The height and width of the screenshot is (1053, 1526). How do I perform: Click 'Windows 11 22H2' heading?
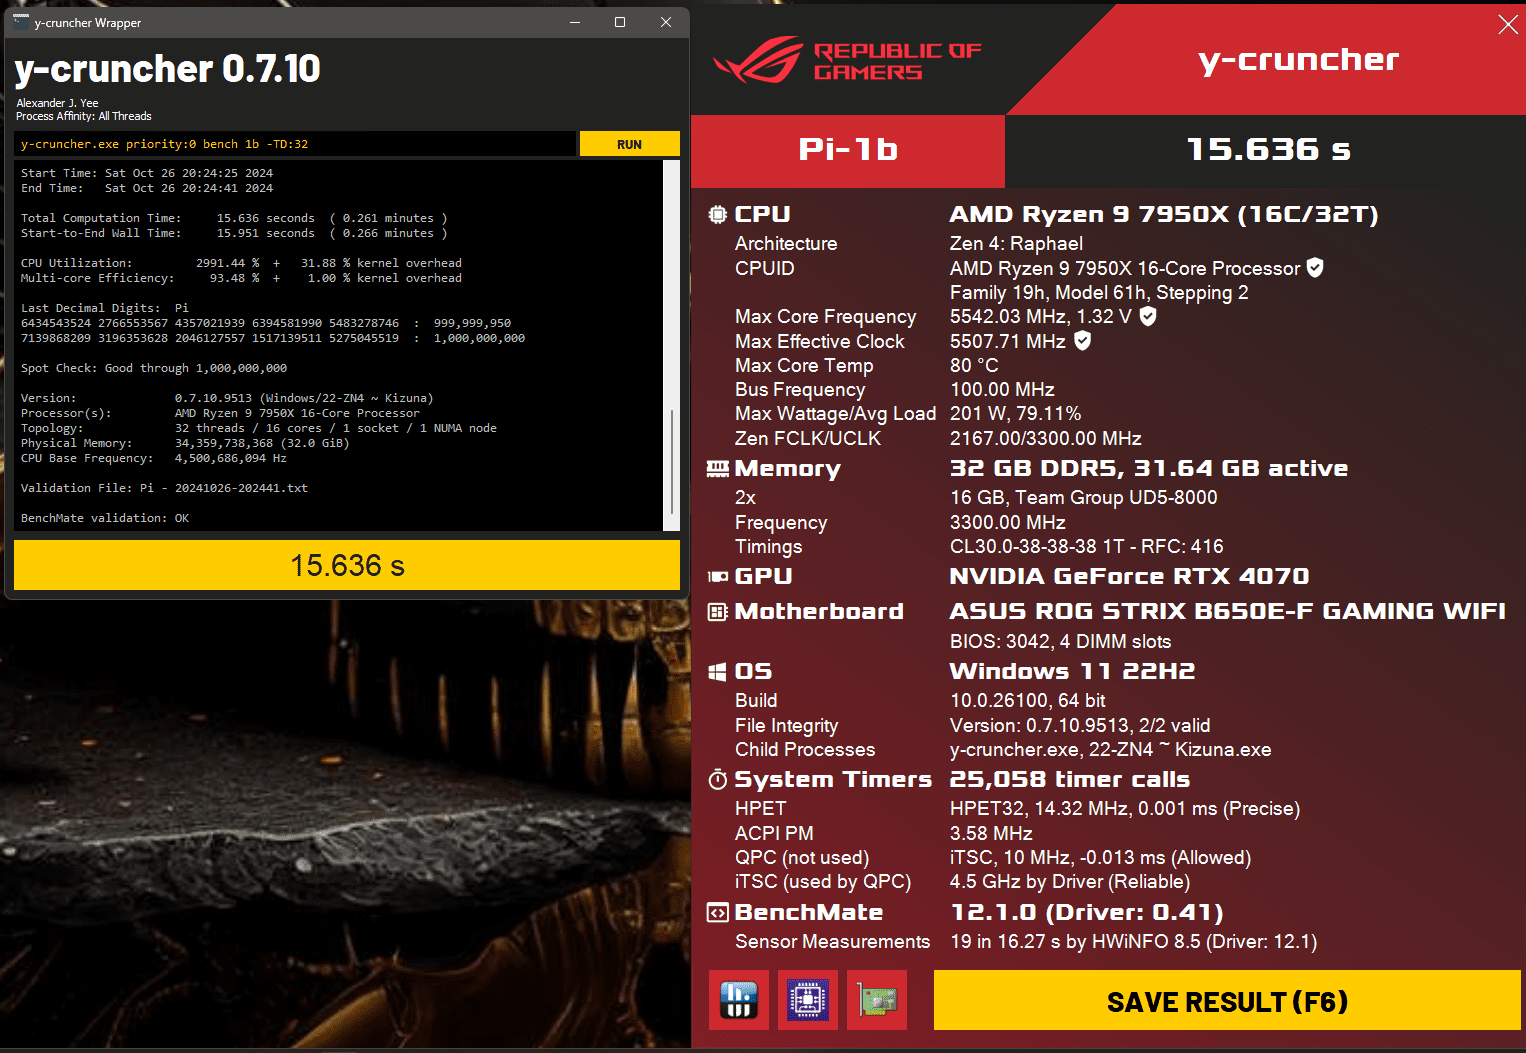pos(1072,671)
